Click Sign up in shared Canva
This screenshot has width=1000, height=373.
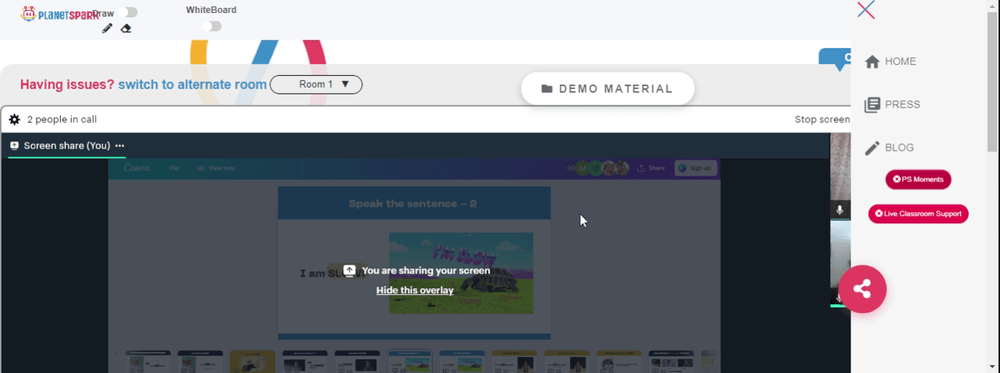coord(696,168)
